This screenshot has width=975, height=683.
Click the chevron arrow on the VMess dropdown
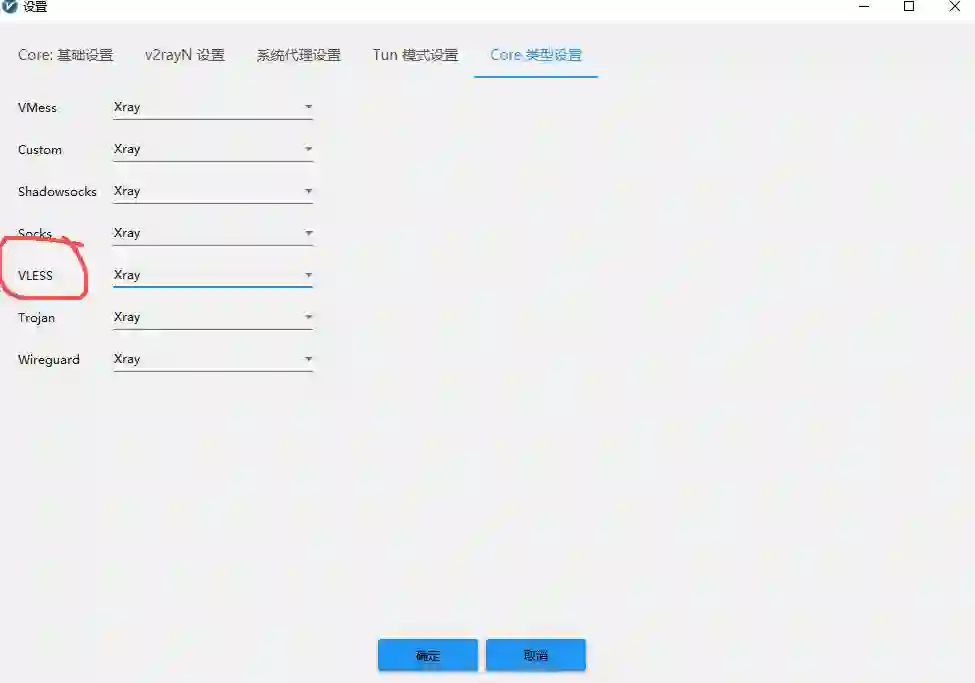[x=309, y=107]
